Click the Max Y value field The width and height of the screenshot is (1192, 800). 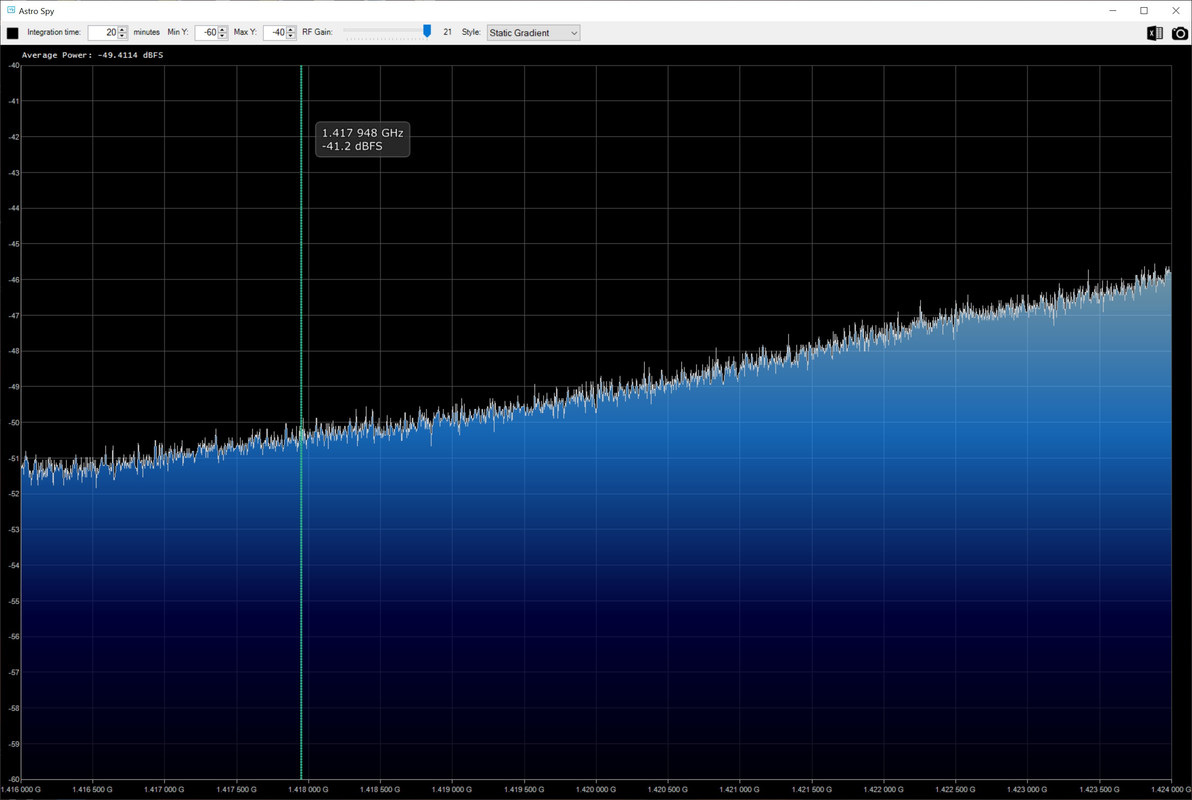274,33
